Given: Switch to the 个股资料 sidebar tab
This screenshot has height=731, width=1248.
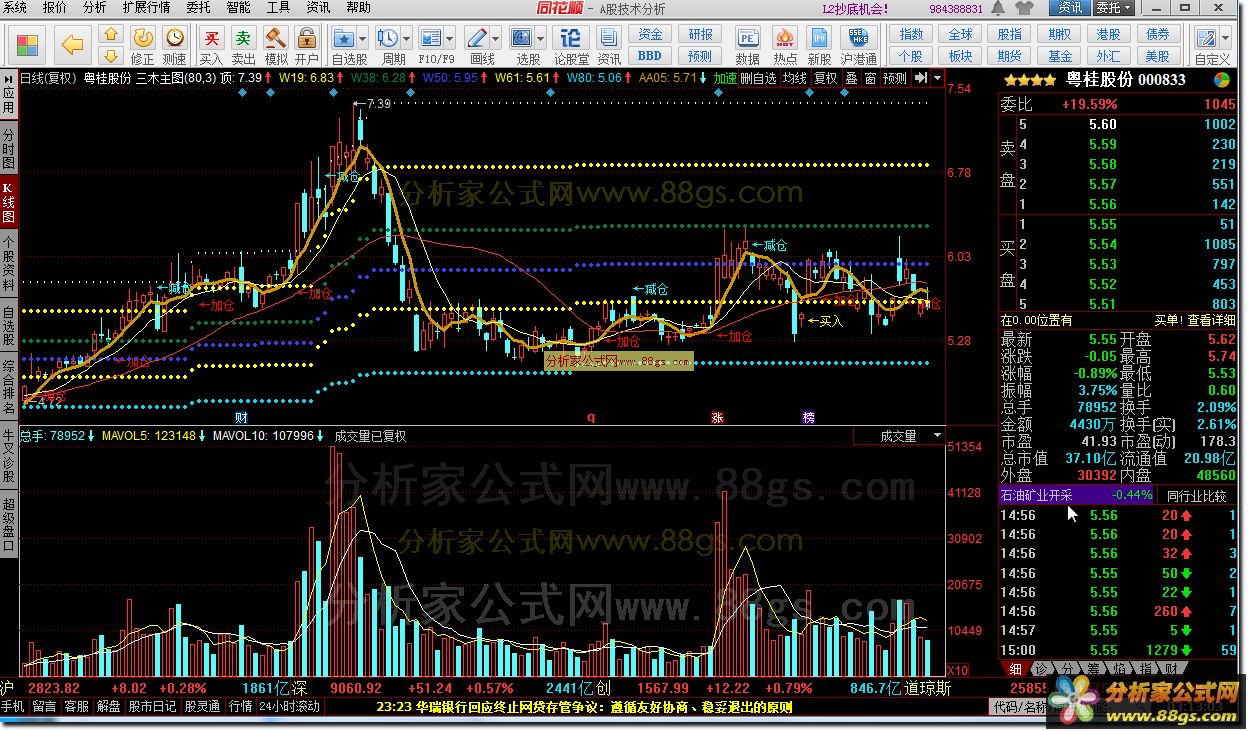Looking at the screenshot, I should click(x=8, y=263).
